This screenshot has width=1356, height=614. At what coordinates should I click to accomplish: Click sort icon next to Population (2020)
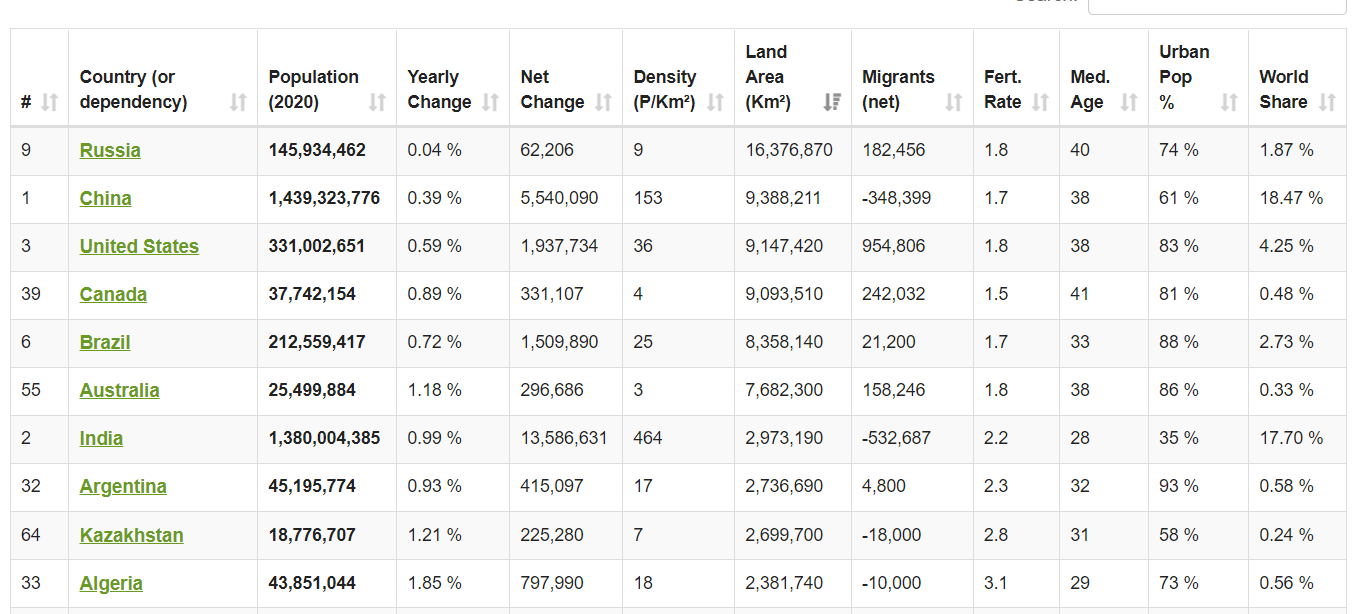[377, 102]
